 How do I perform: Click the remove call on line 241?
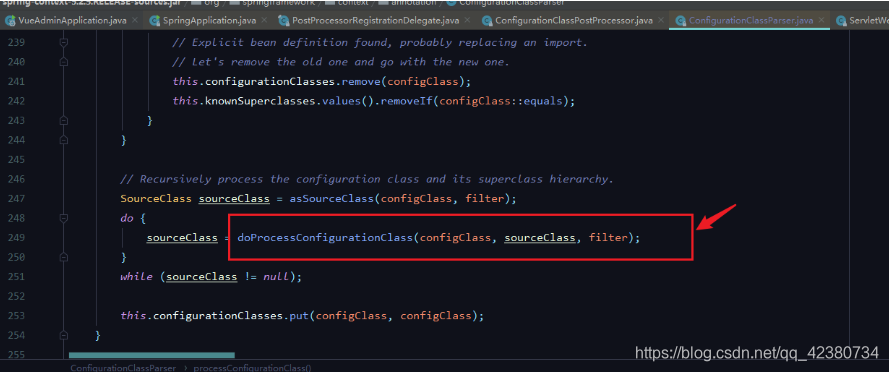[361, 82]
